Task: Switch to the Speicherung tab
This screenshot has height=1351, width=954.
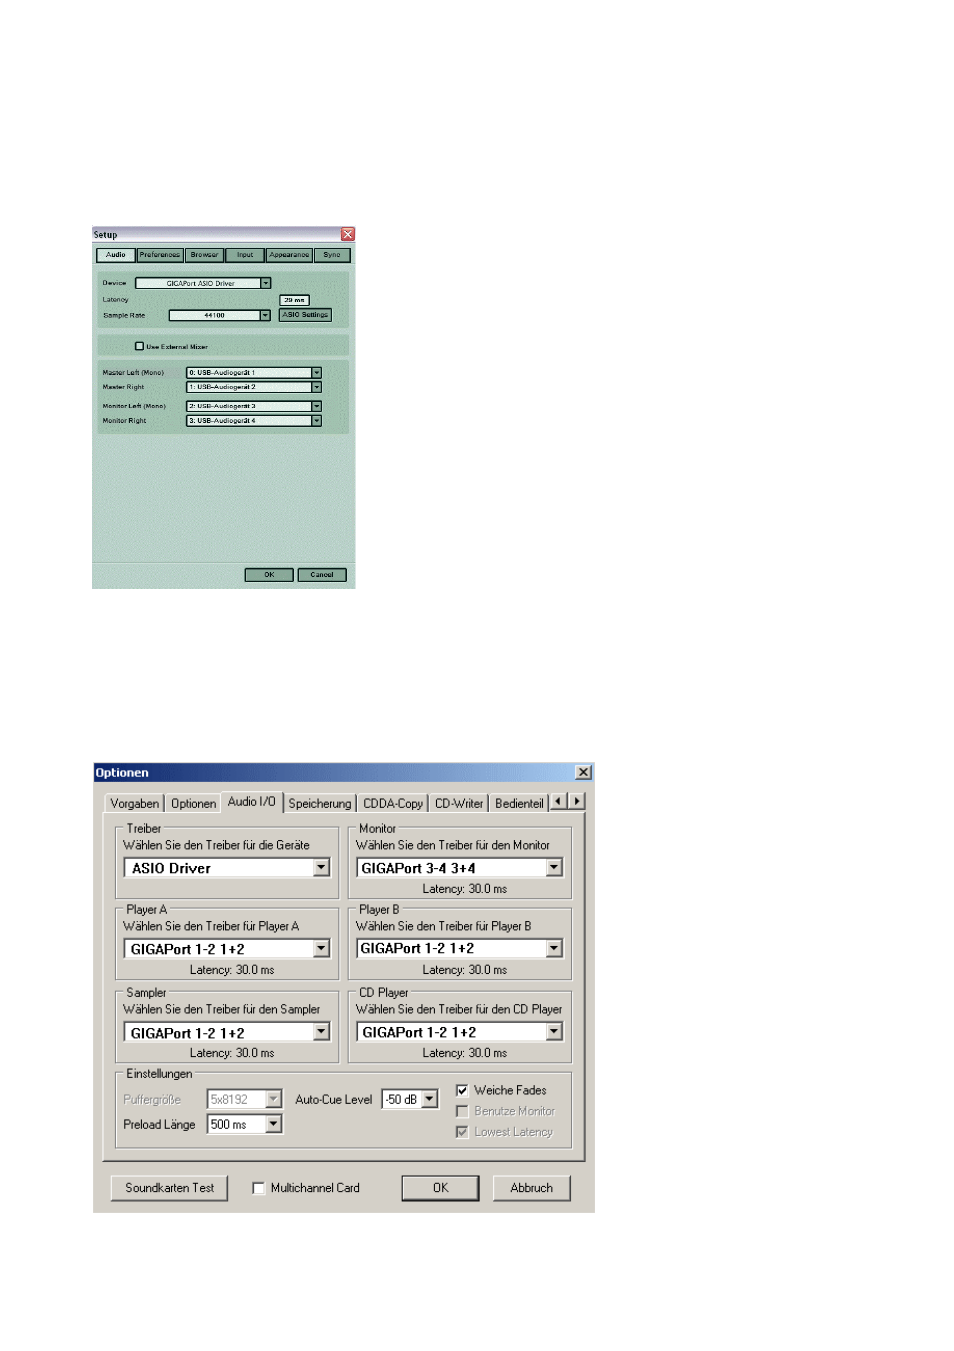Action: tap(320, 803)
